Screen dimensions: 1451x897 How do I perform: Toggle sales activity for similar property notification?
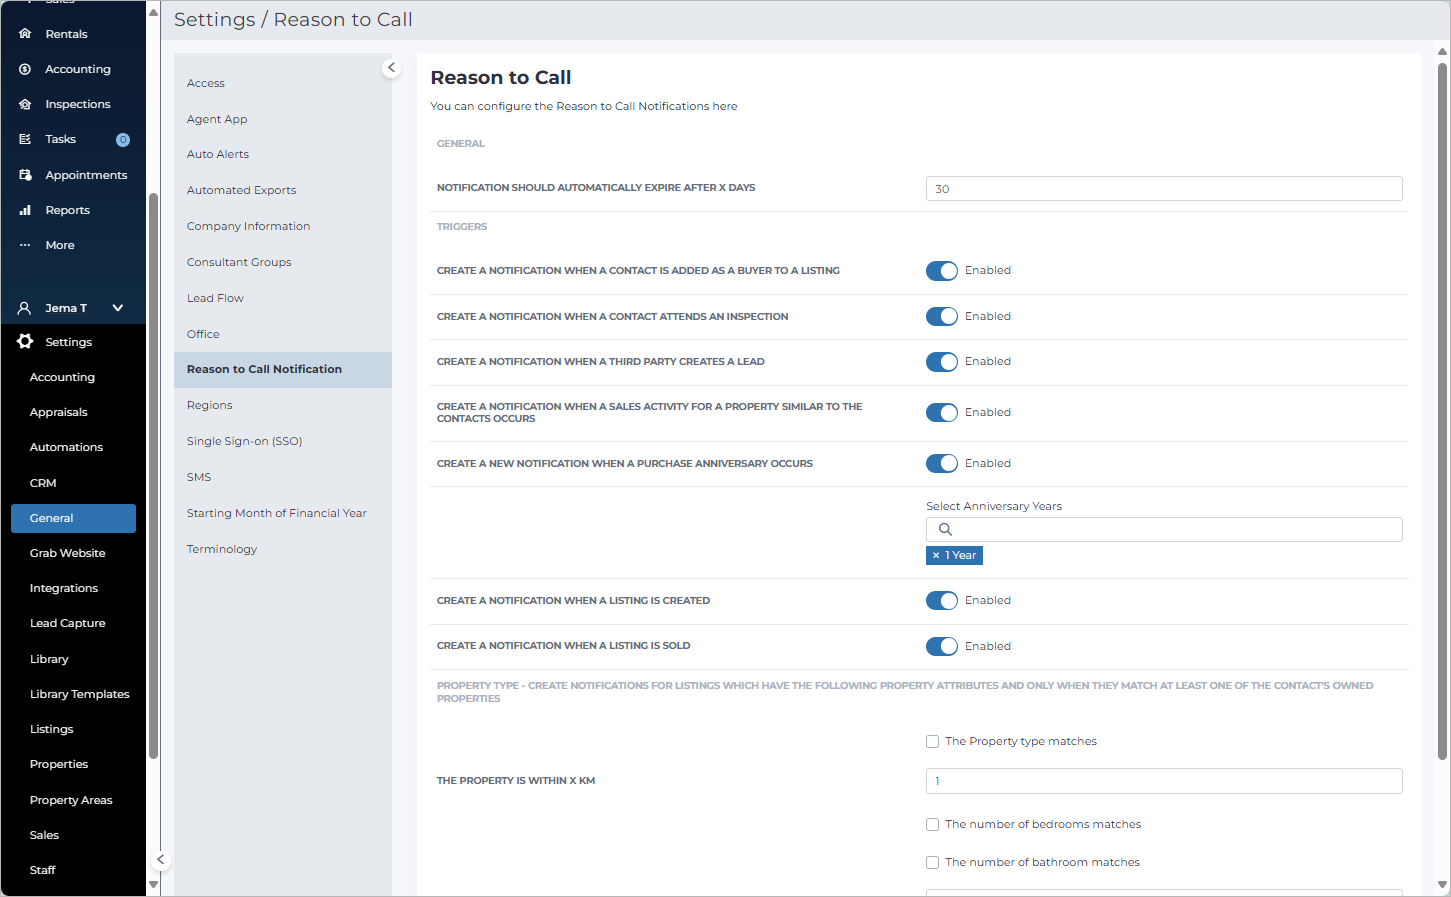(942, 412)
